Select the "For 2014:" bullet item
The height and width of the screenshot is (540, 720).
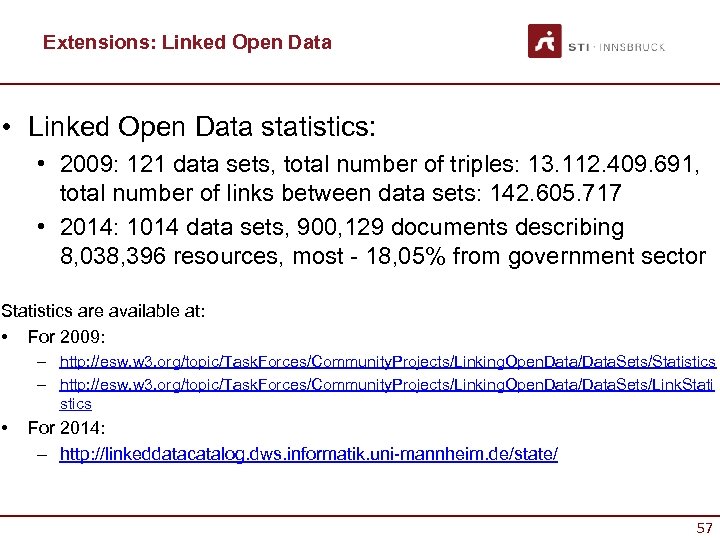point(67,428)
